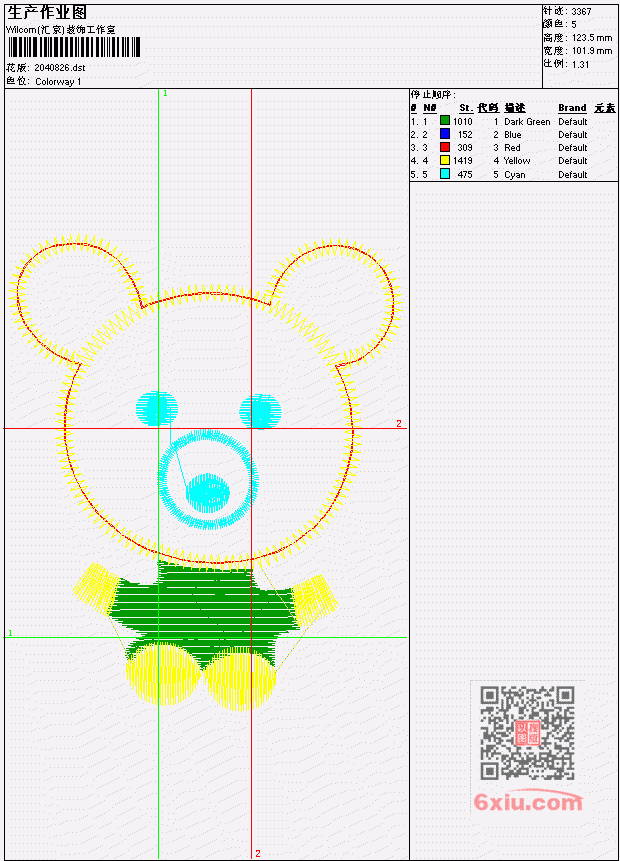Click the 'Colorway 1' label
The width and height of the screenshot is (620, 861).
pyautogui.click(x=58, y=82)
